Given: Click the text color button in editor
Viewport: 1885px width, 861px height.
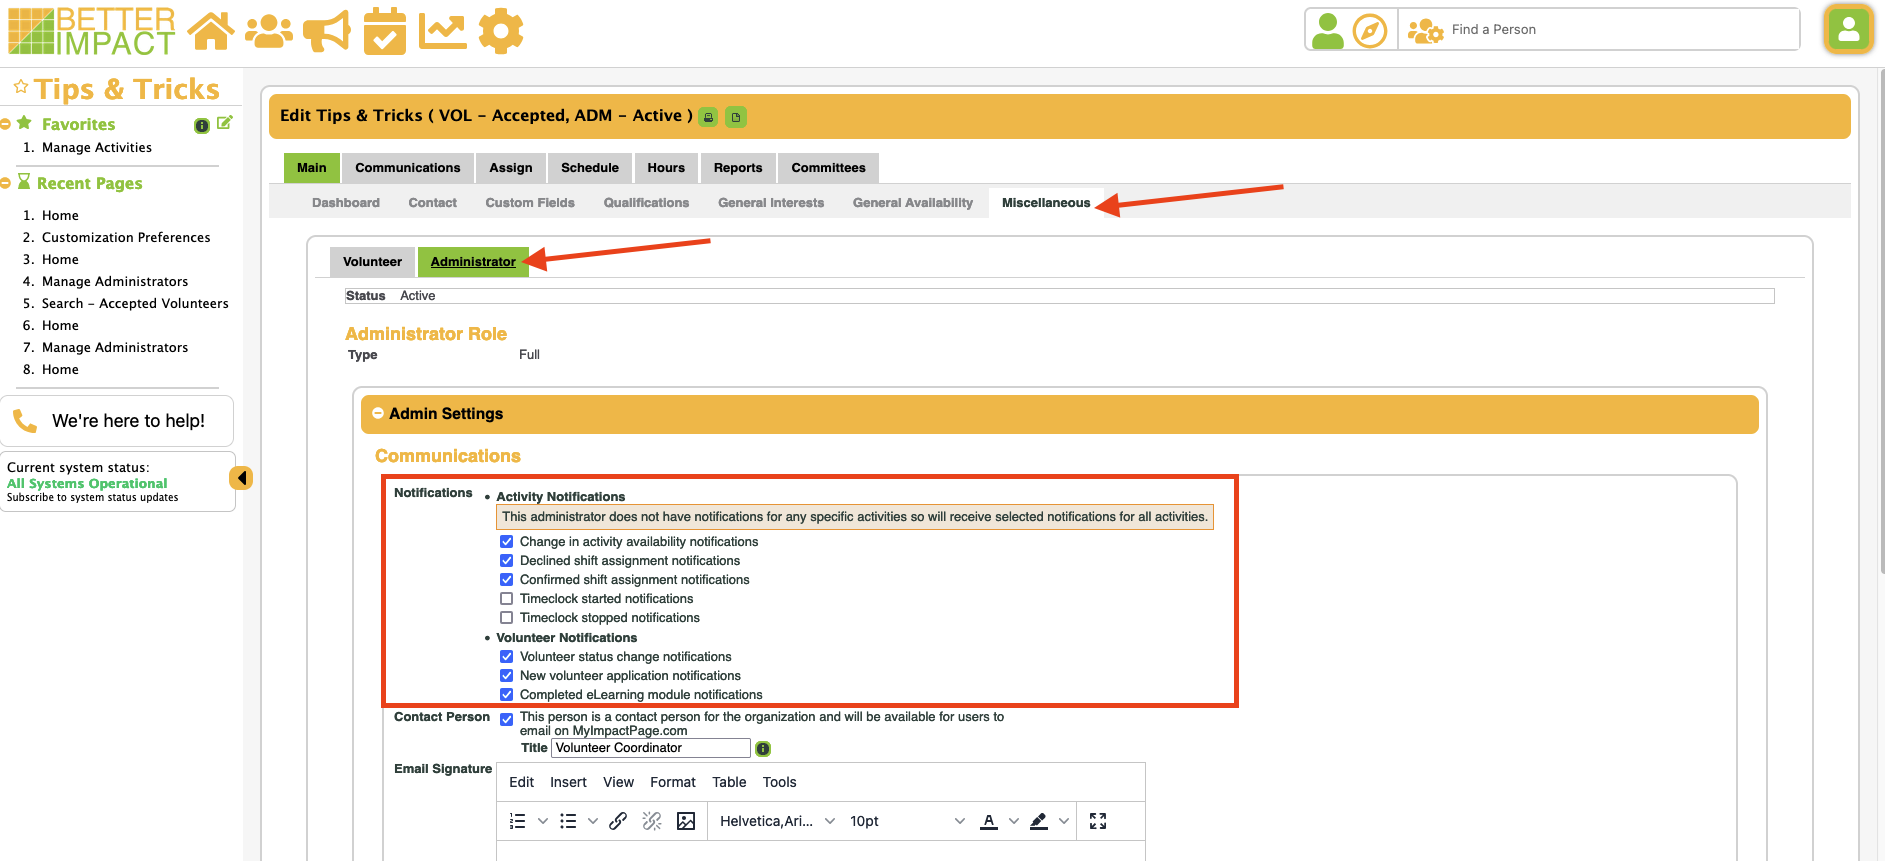Looking at the screenshot, I should tap(989, 821).
